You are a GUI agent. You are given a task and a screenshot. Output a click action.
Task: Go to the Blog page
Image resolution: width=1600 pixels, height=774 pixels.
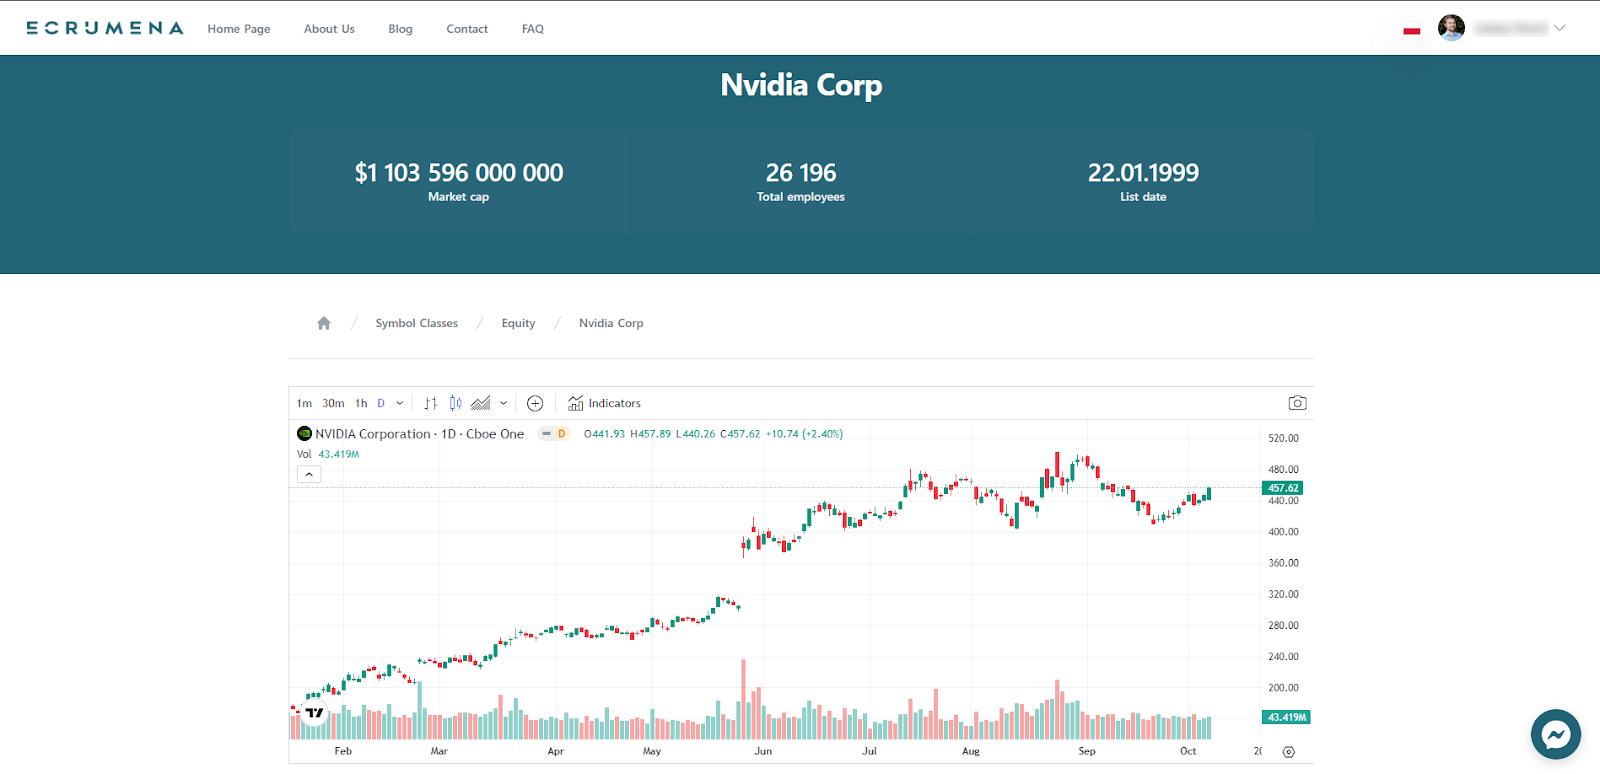coord(400,29)
